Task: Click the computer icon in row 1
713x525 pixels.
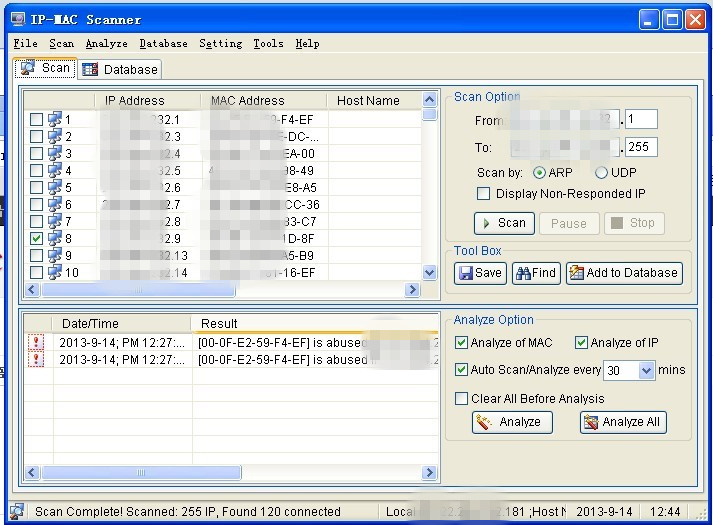Action: click(55, 120)
